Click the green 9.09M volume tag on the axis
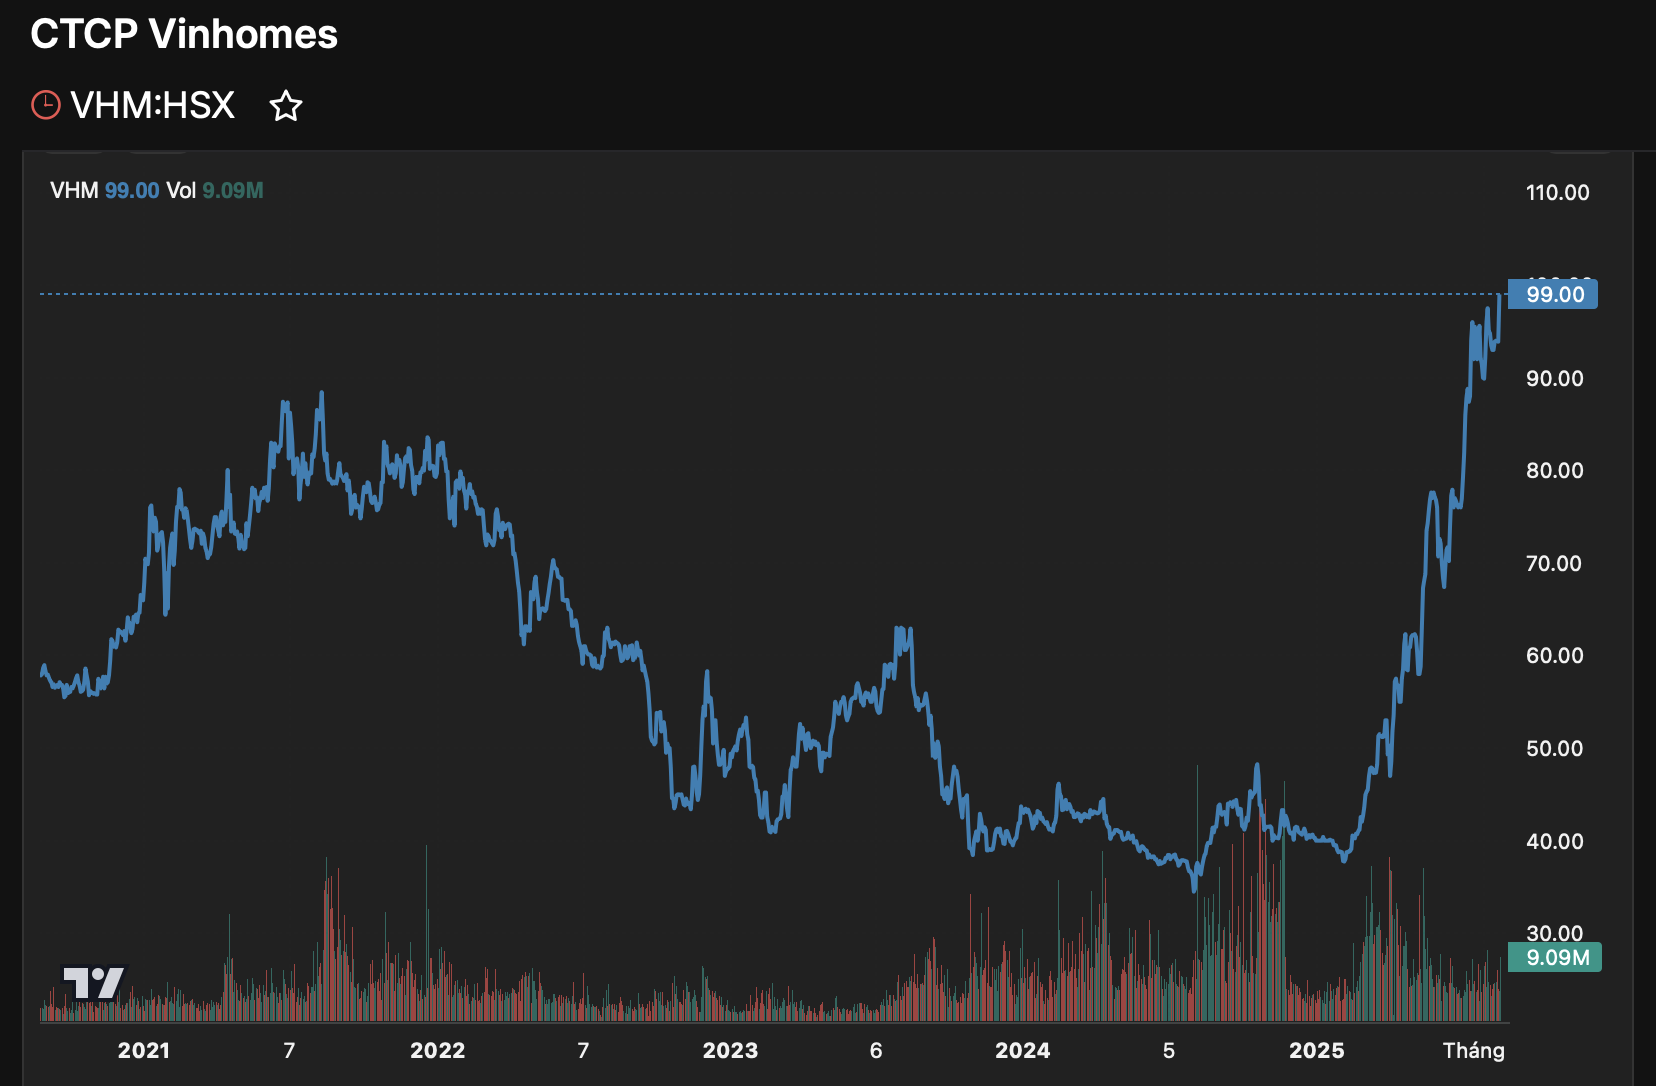1656x1086 pixels. 1555,957
